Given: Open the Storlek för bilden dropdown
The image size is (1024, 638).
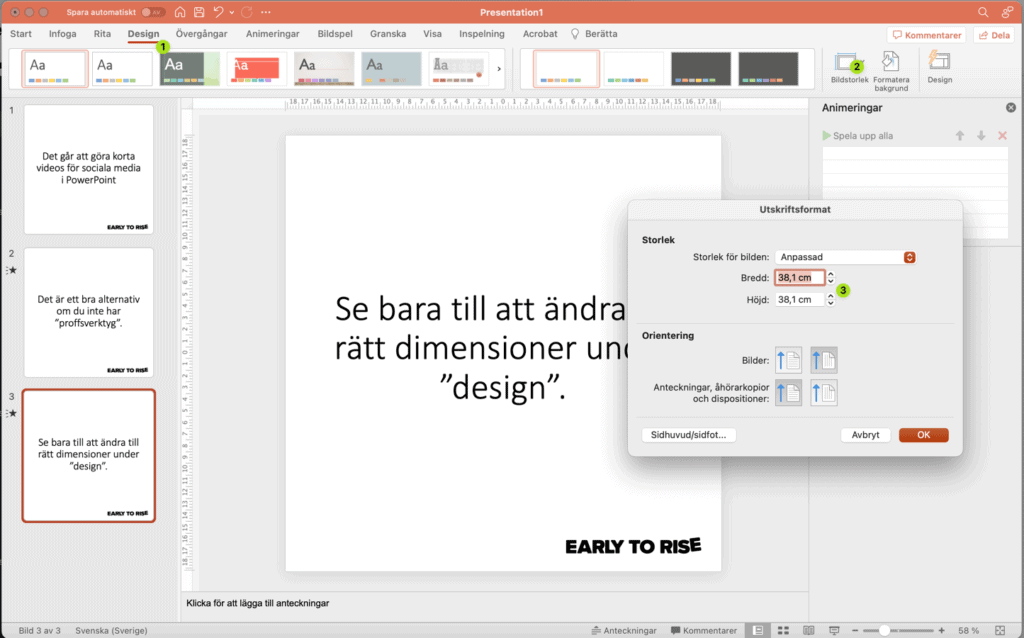Looking at the screenshot, I should pyautogui.click(x=846, y=257).
